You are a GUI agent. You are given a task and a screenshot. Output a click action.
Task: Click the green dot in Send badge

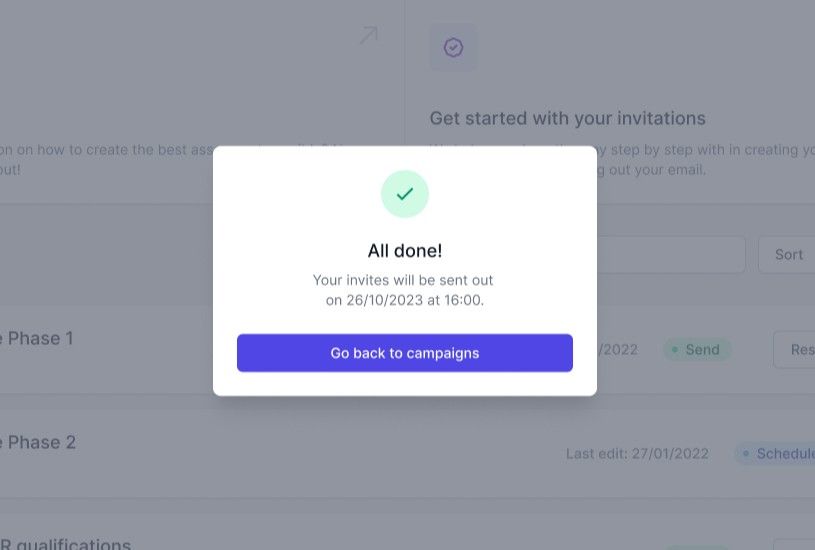point(675,350)
